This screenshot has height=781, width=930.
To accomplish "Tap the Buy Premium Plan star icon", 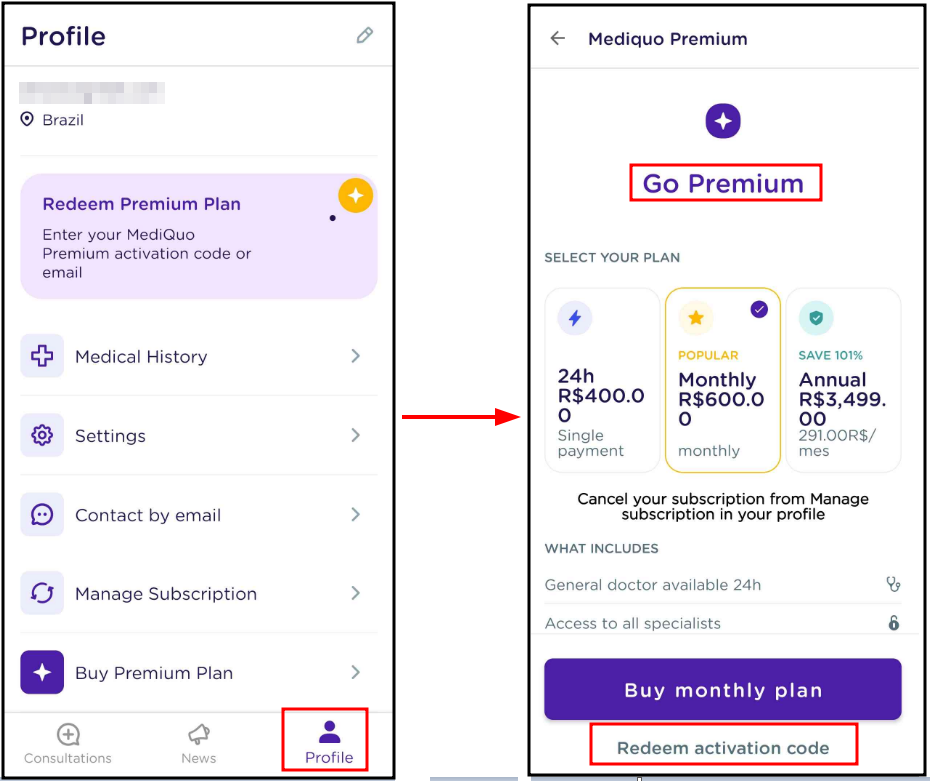I will 42,673.
